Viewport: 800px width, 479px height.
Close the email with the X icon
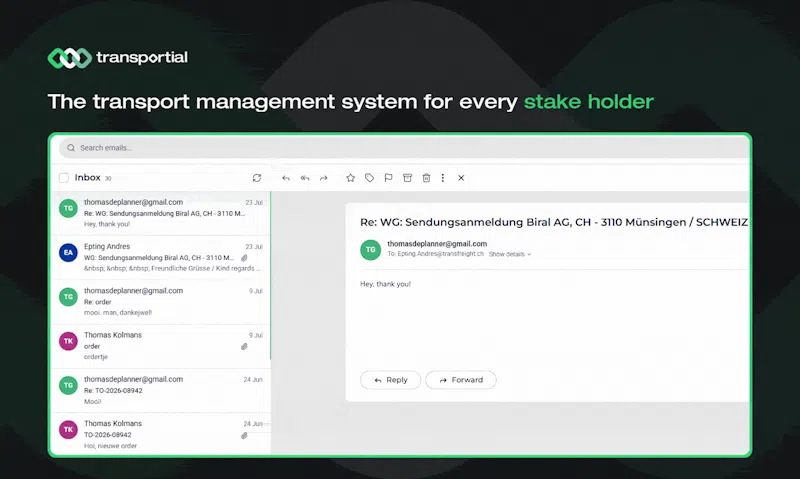click(x=461, y=178)
